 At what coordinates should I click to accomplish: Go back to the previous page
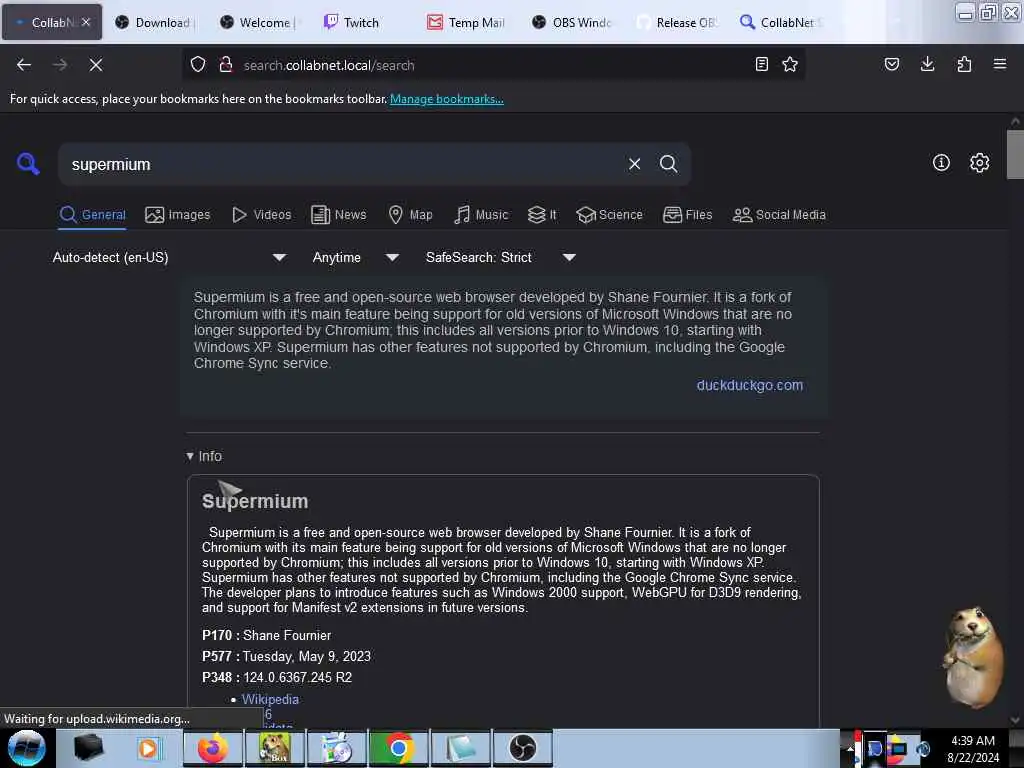pos(24,65)
